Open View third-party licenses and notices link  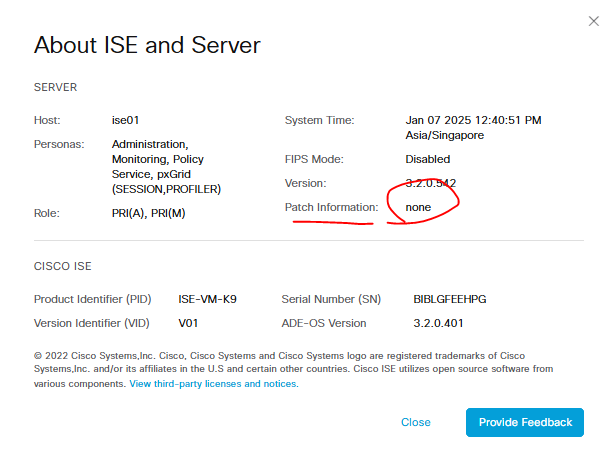click(214, 384)
